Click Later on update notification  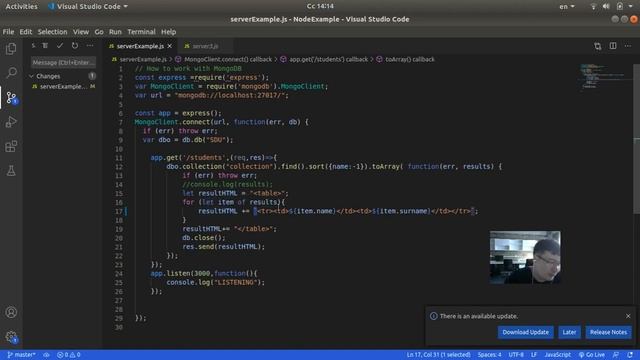point(569,332)
